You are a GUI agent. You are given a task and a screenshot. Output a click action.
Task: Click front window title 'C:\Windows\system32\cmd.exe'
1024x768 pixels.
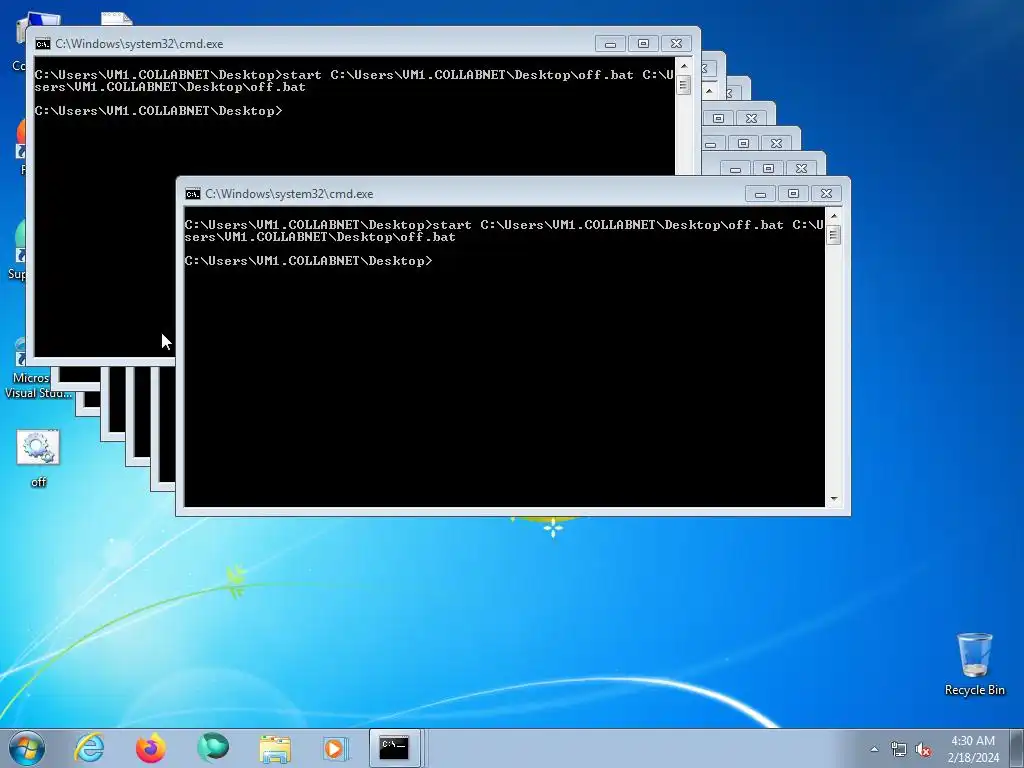(289, 194)
